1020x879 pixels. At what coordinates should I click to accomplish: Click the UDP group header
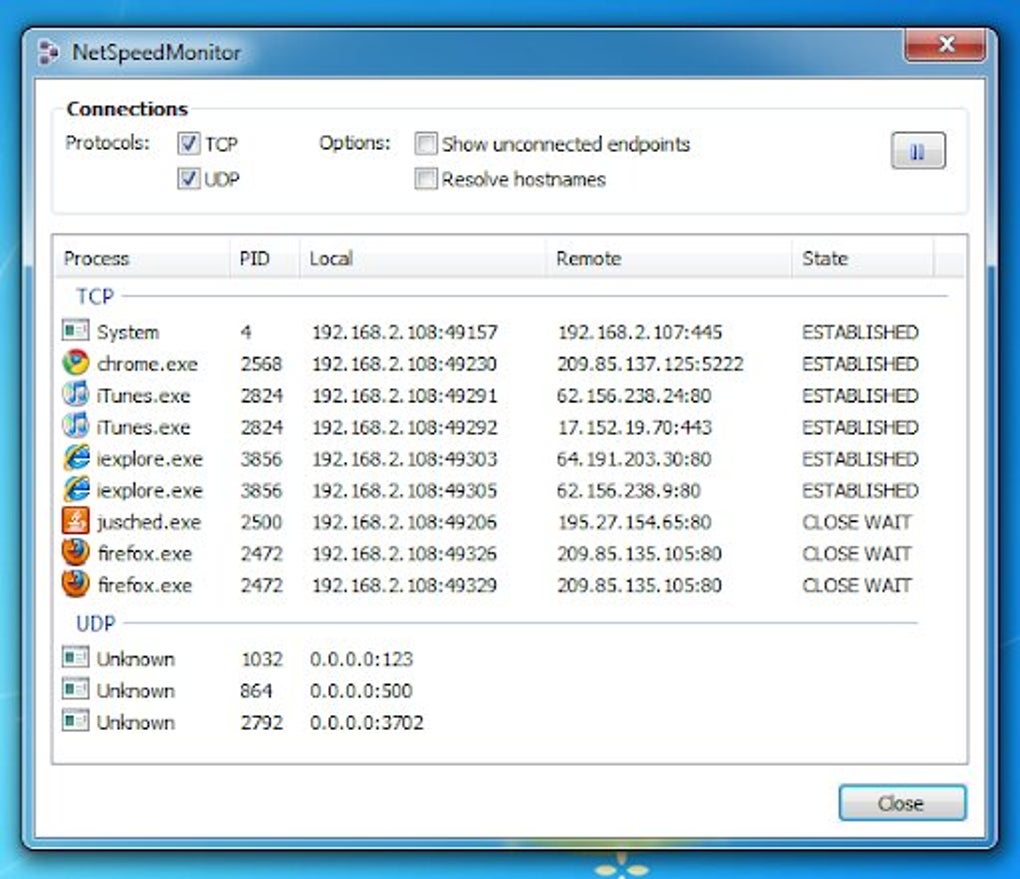[x=96, y=624]
